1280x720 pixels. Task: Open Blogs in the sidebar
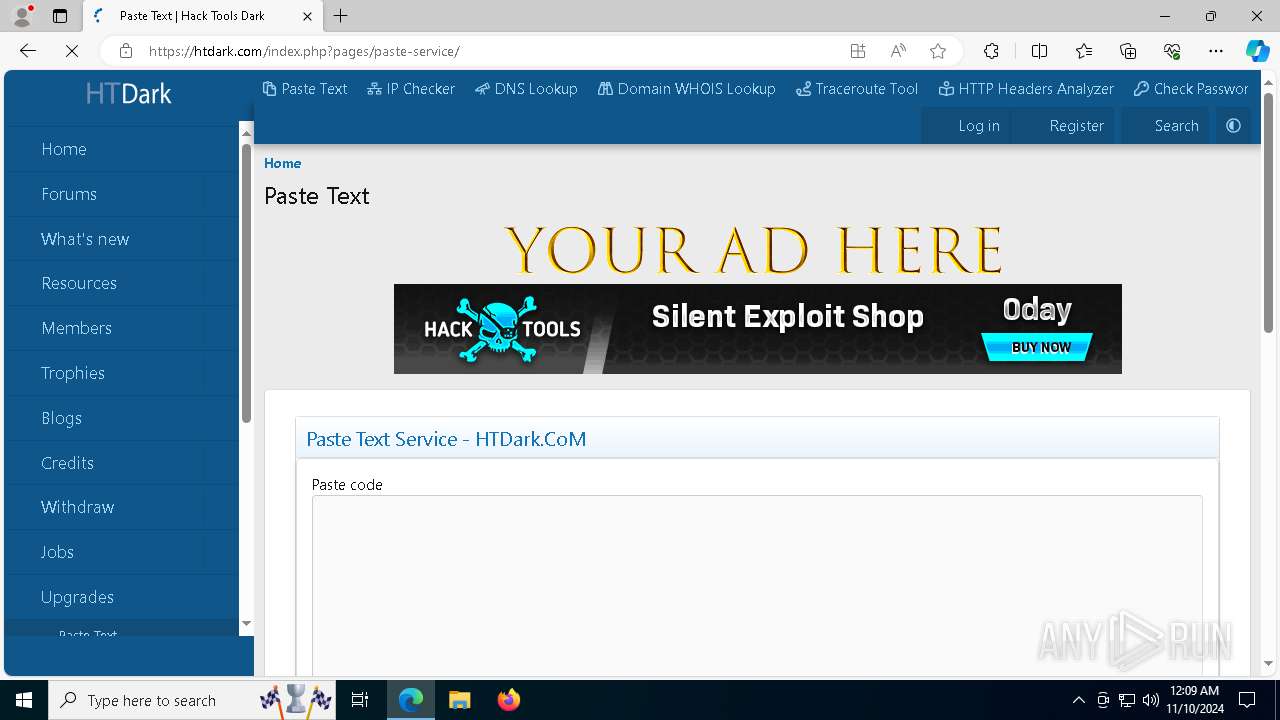click(x=61, y=418)
